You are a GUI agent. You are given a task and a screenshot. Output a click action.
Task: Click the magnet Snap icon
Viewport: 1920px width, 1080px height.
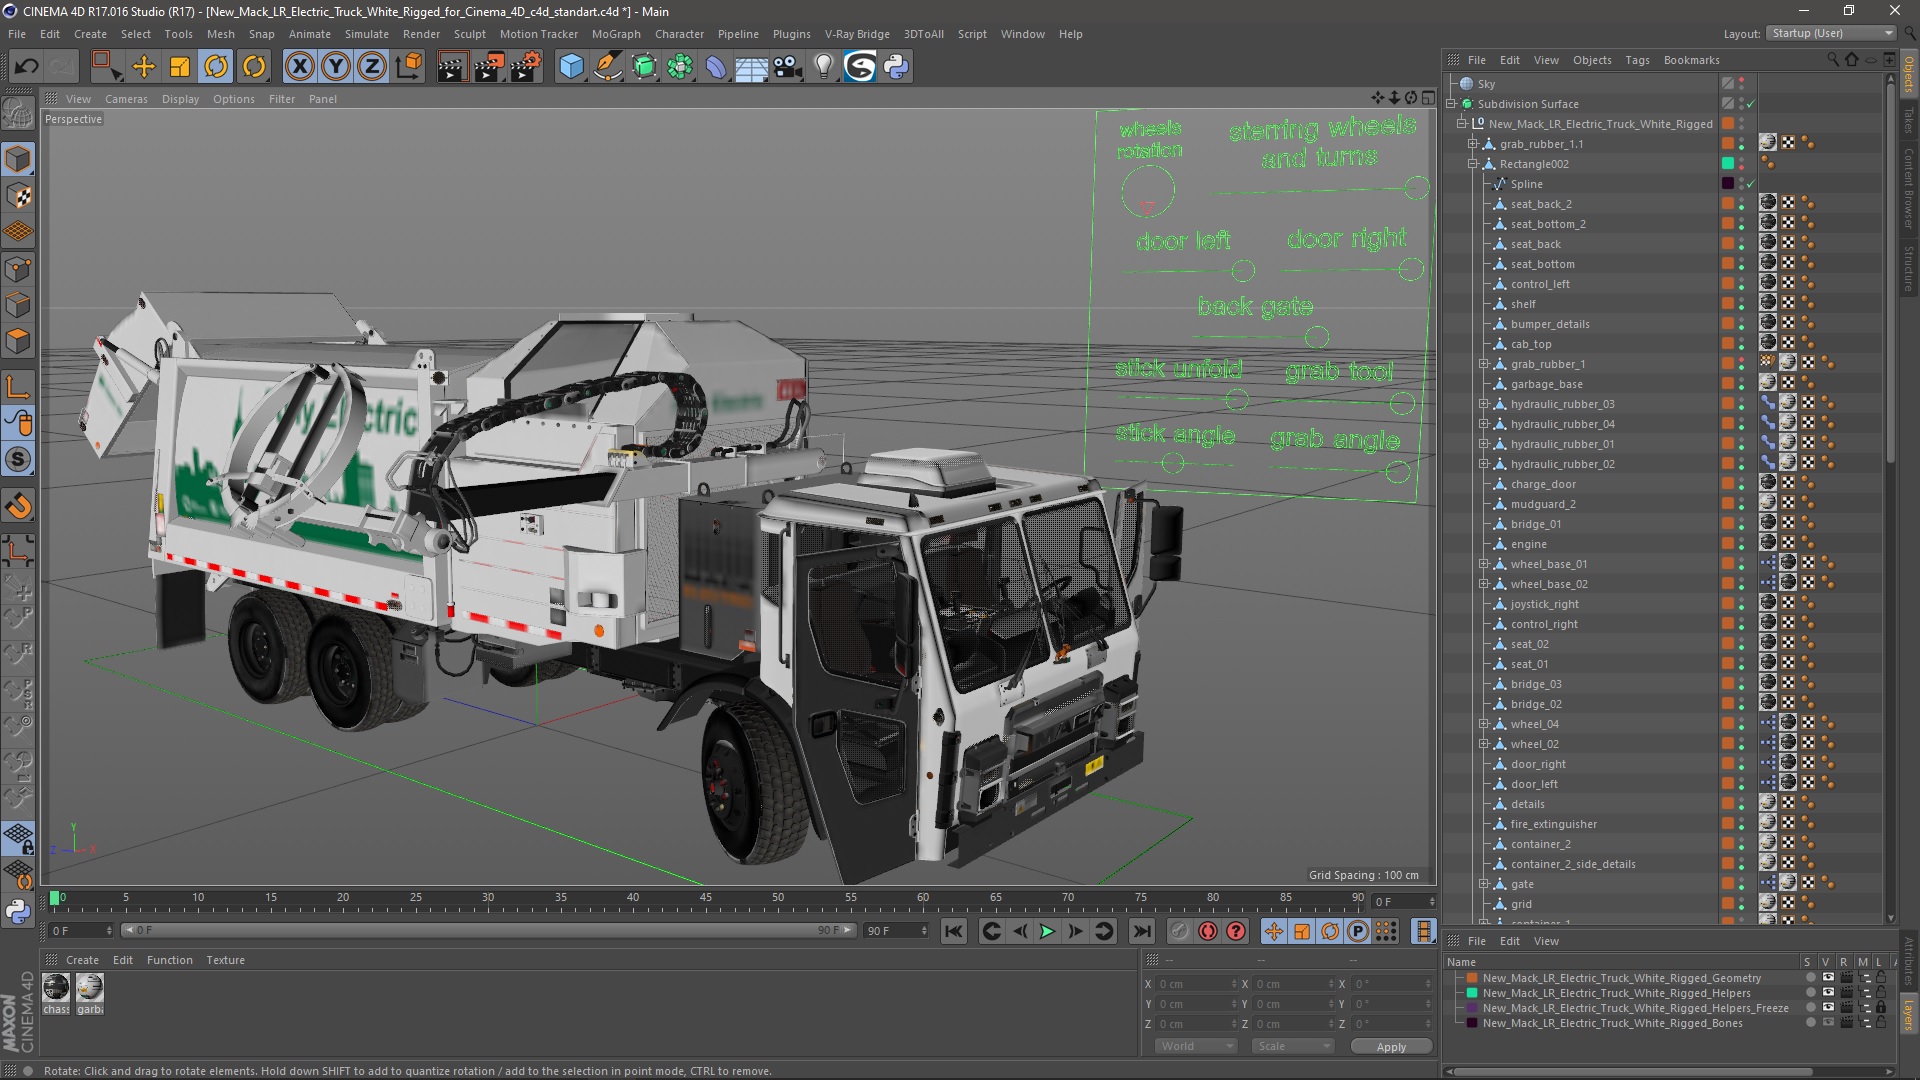pos(18,507)
